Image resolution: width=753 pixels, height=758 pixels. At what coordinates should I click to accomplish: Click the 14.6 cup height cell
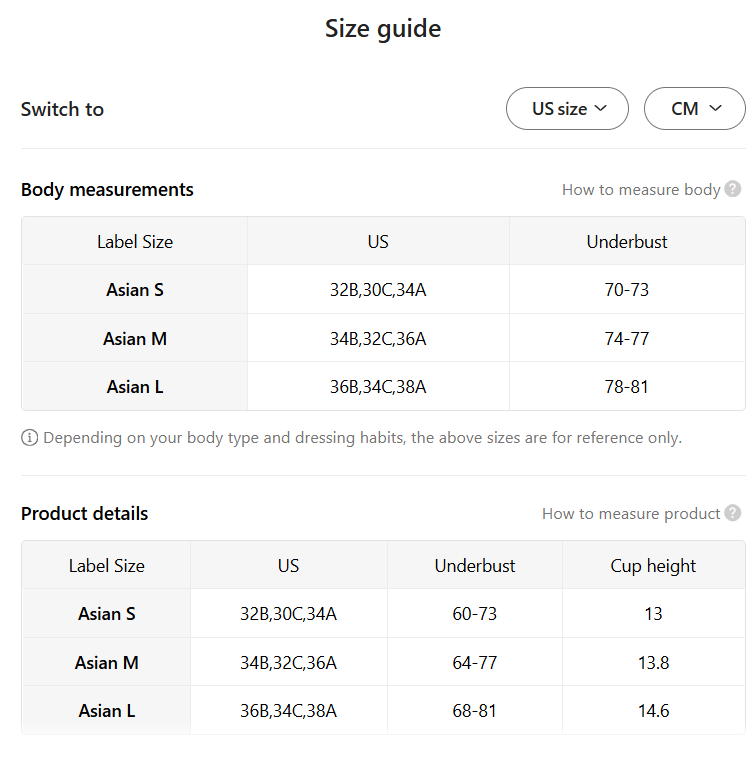pyautogui.click(x=653, y=711)
